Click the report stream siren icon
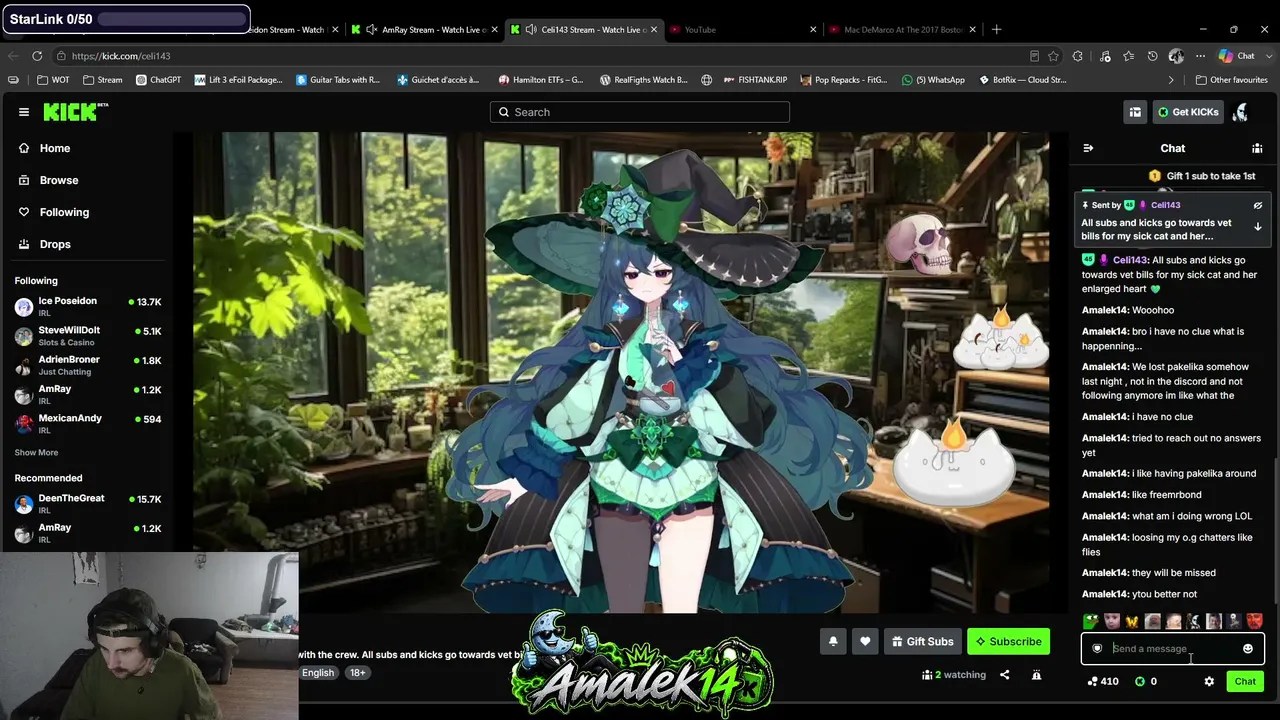This screenshot has height=720, width=1280. tap(1037, 675)
